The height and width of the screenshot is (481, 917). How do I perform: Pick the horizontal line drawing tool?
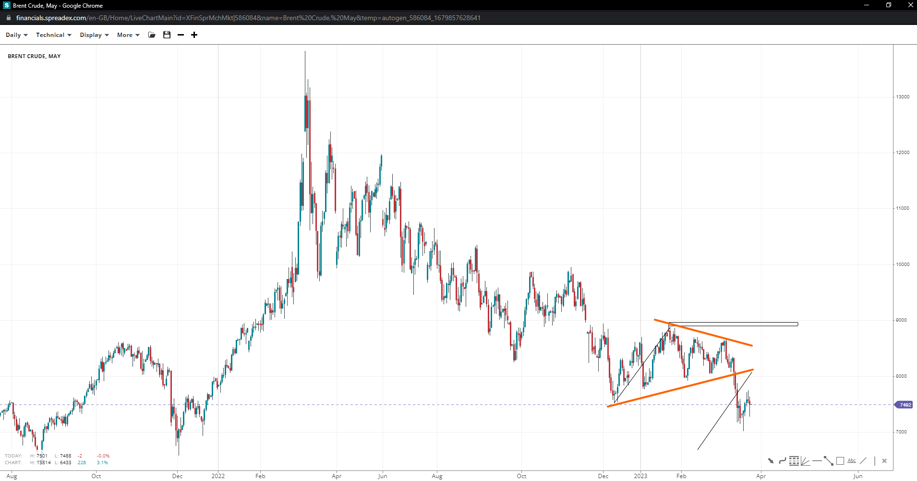[x=817, y=461]
